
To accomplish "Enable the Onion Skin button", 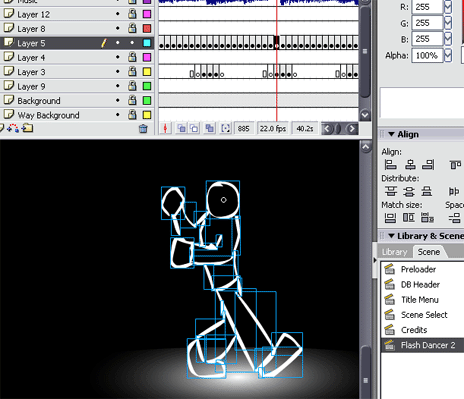I will coord(181,128).
